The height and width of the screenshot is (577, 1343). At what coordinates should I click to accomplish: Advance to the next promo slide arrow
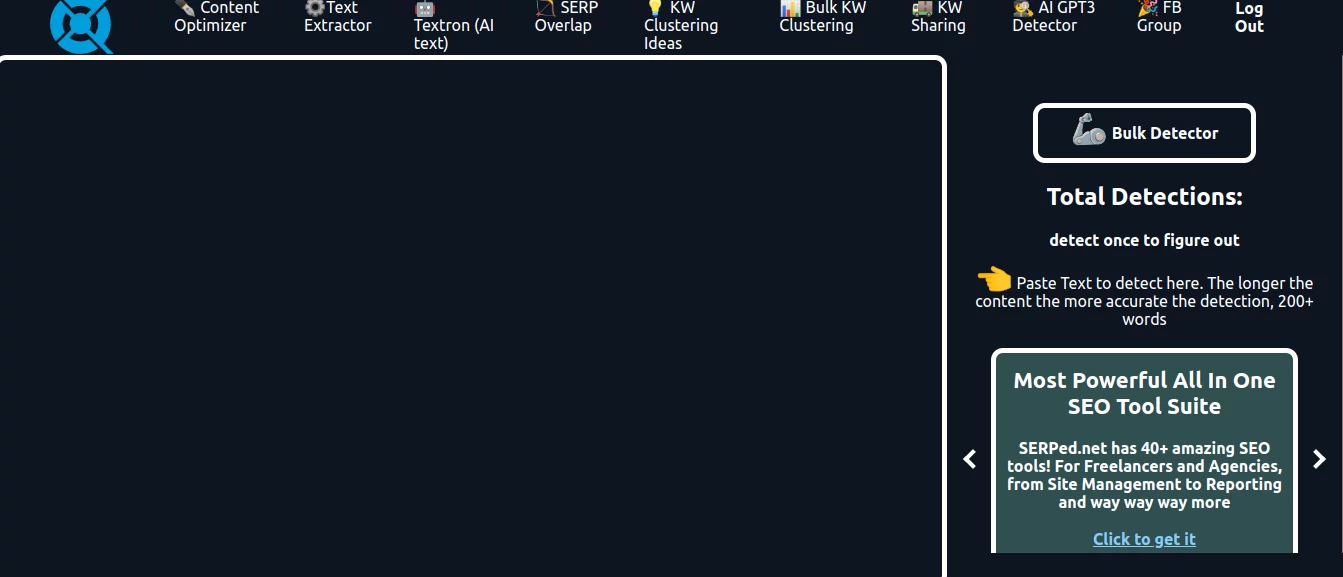[1319, 459]
